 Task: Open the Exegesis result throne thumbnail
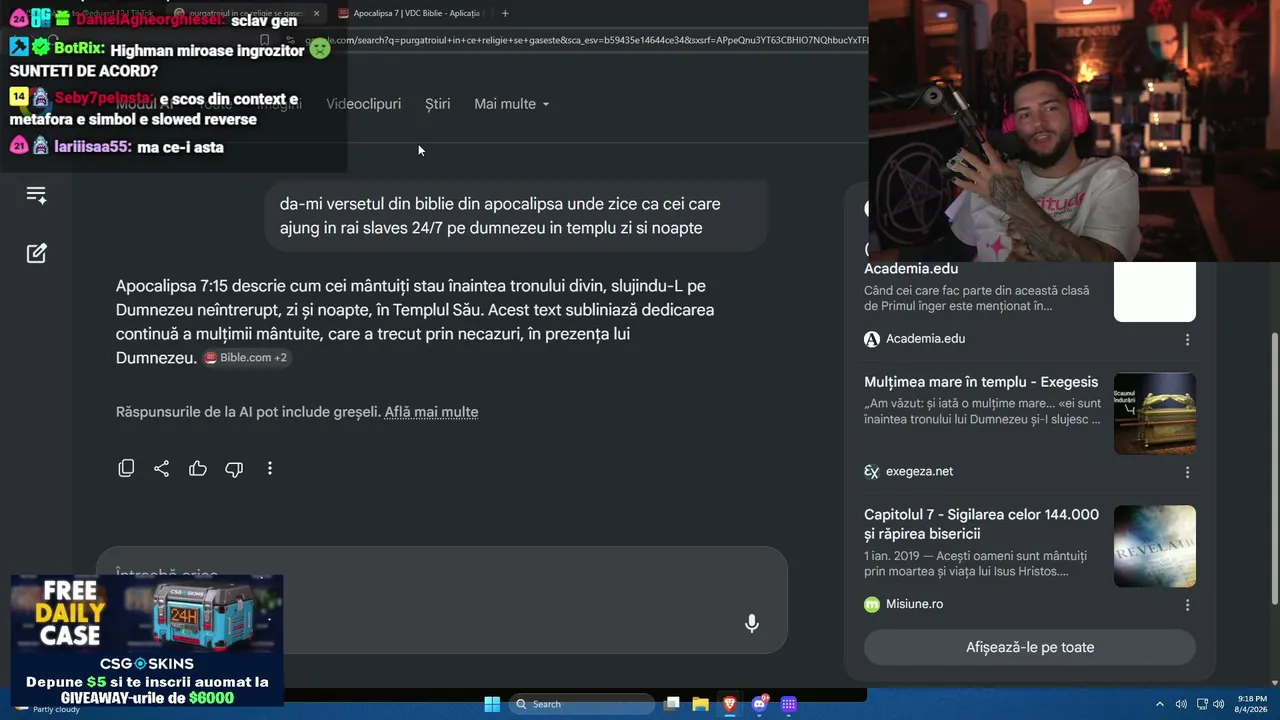(x=1155, y=414)
